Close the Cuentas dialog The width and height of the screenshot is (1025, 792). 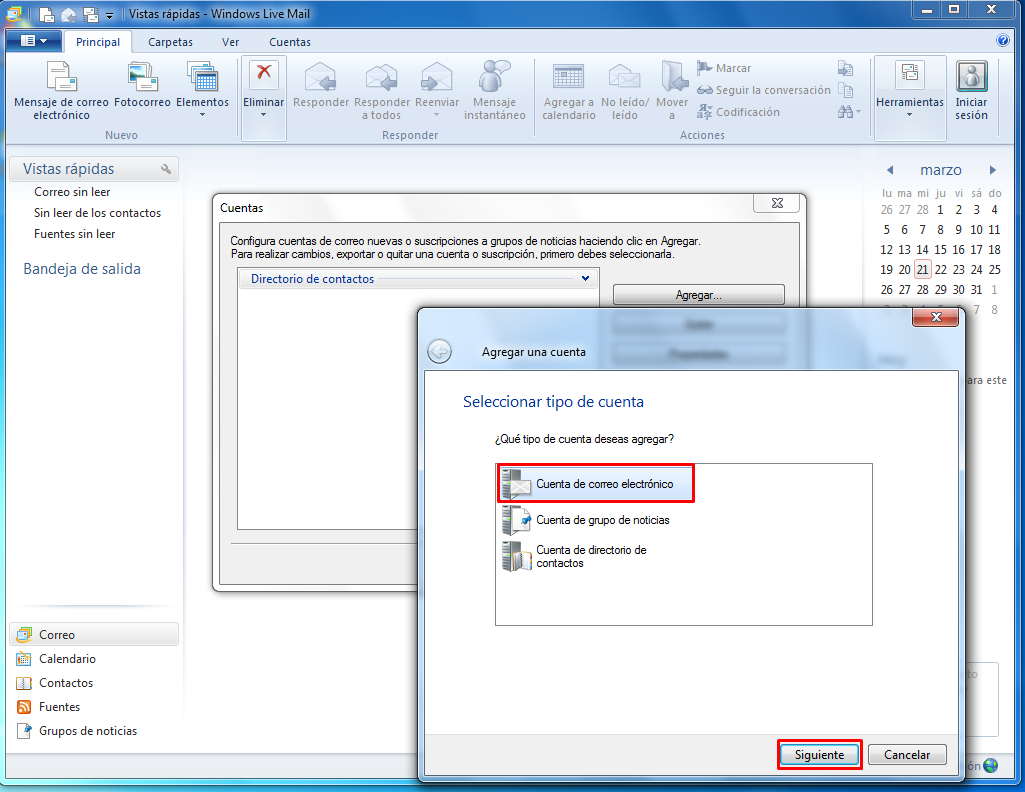777,203
